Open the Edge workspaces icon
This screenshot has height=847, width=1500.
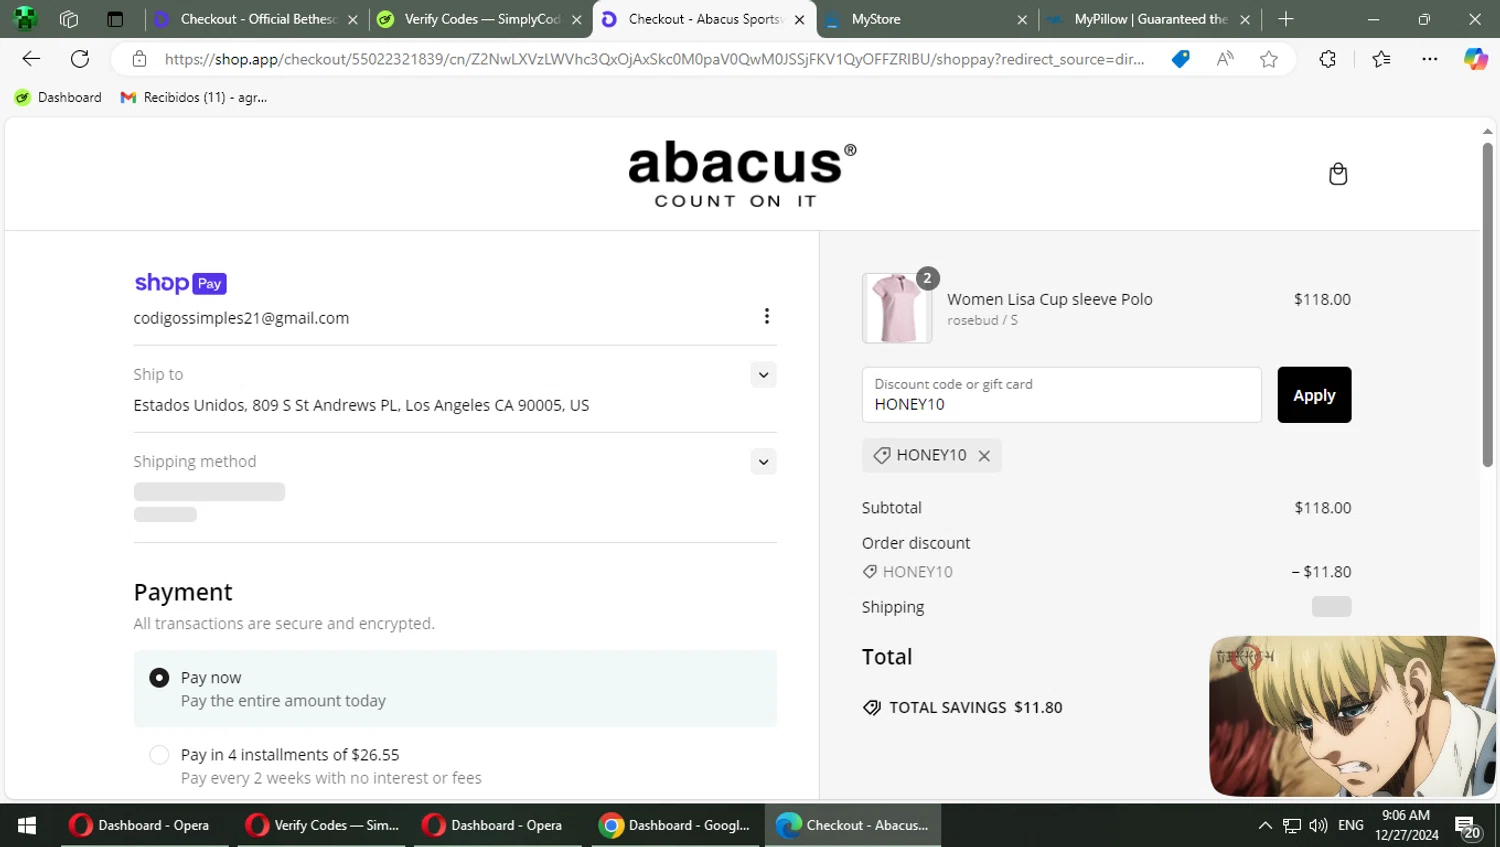coord(69,19)
